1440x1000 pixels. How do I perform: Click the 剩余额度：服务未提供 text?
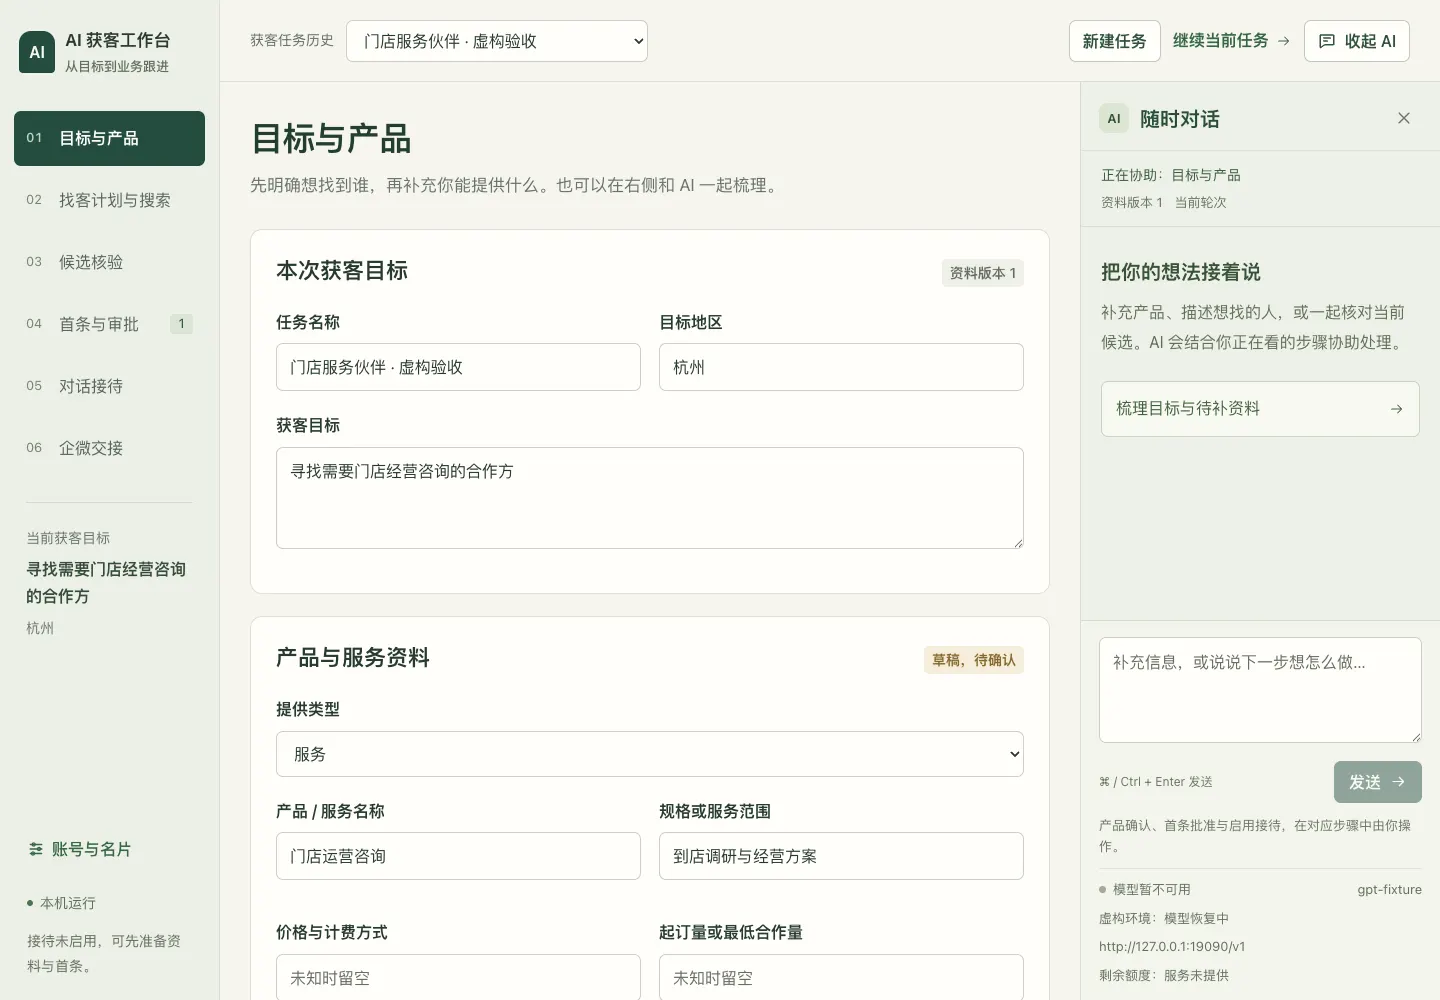coord(1164,975)
